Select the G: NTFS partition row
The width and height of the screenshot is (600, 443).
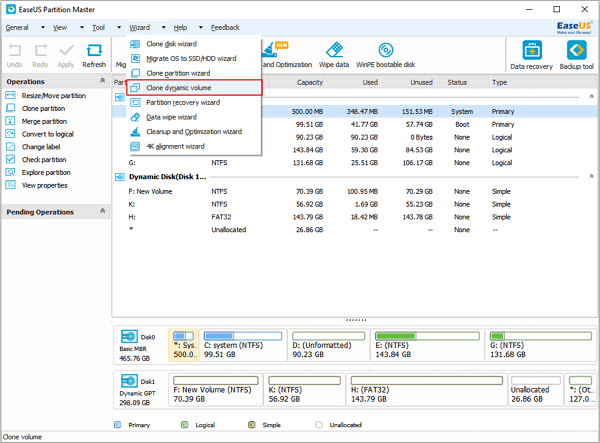pos(354,163)
